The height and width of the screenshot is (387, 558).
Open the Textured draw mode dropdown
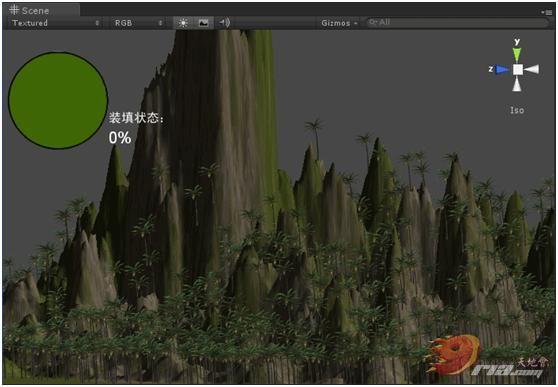[x=56, y=23]
